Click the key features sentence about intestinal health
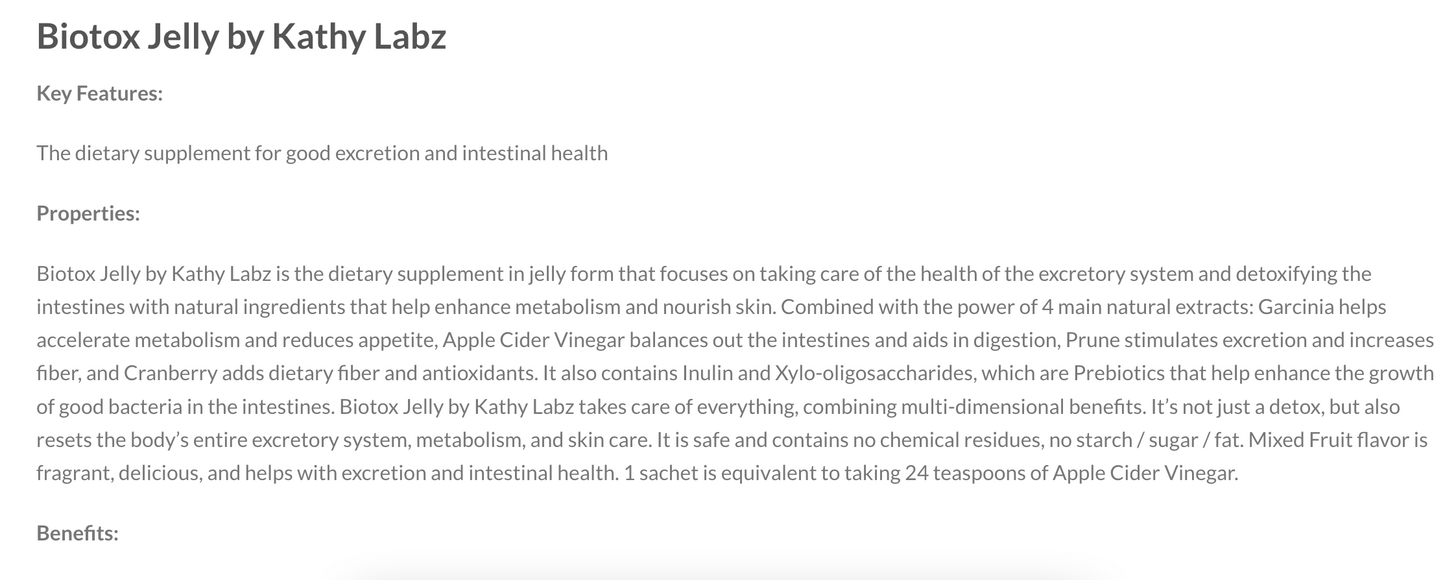Image resolution: width=1445 pixels, height=580 pixels. 322,154
